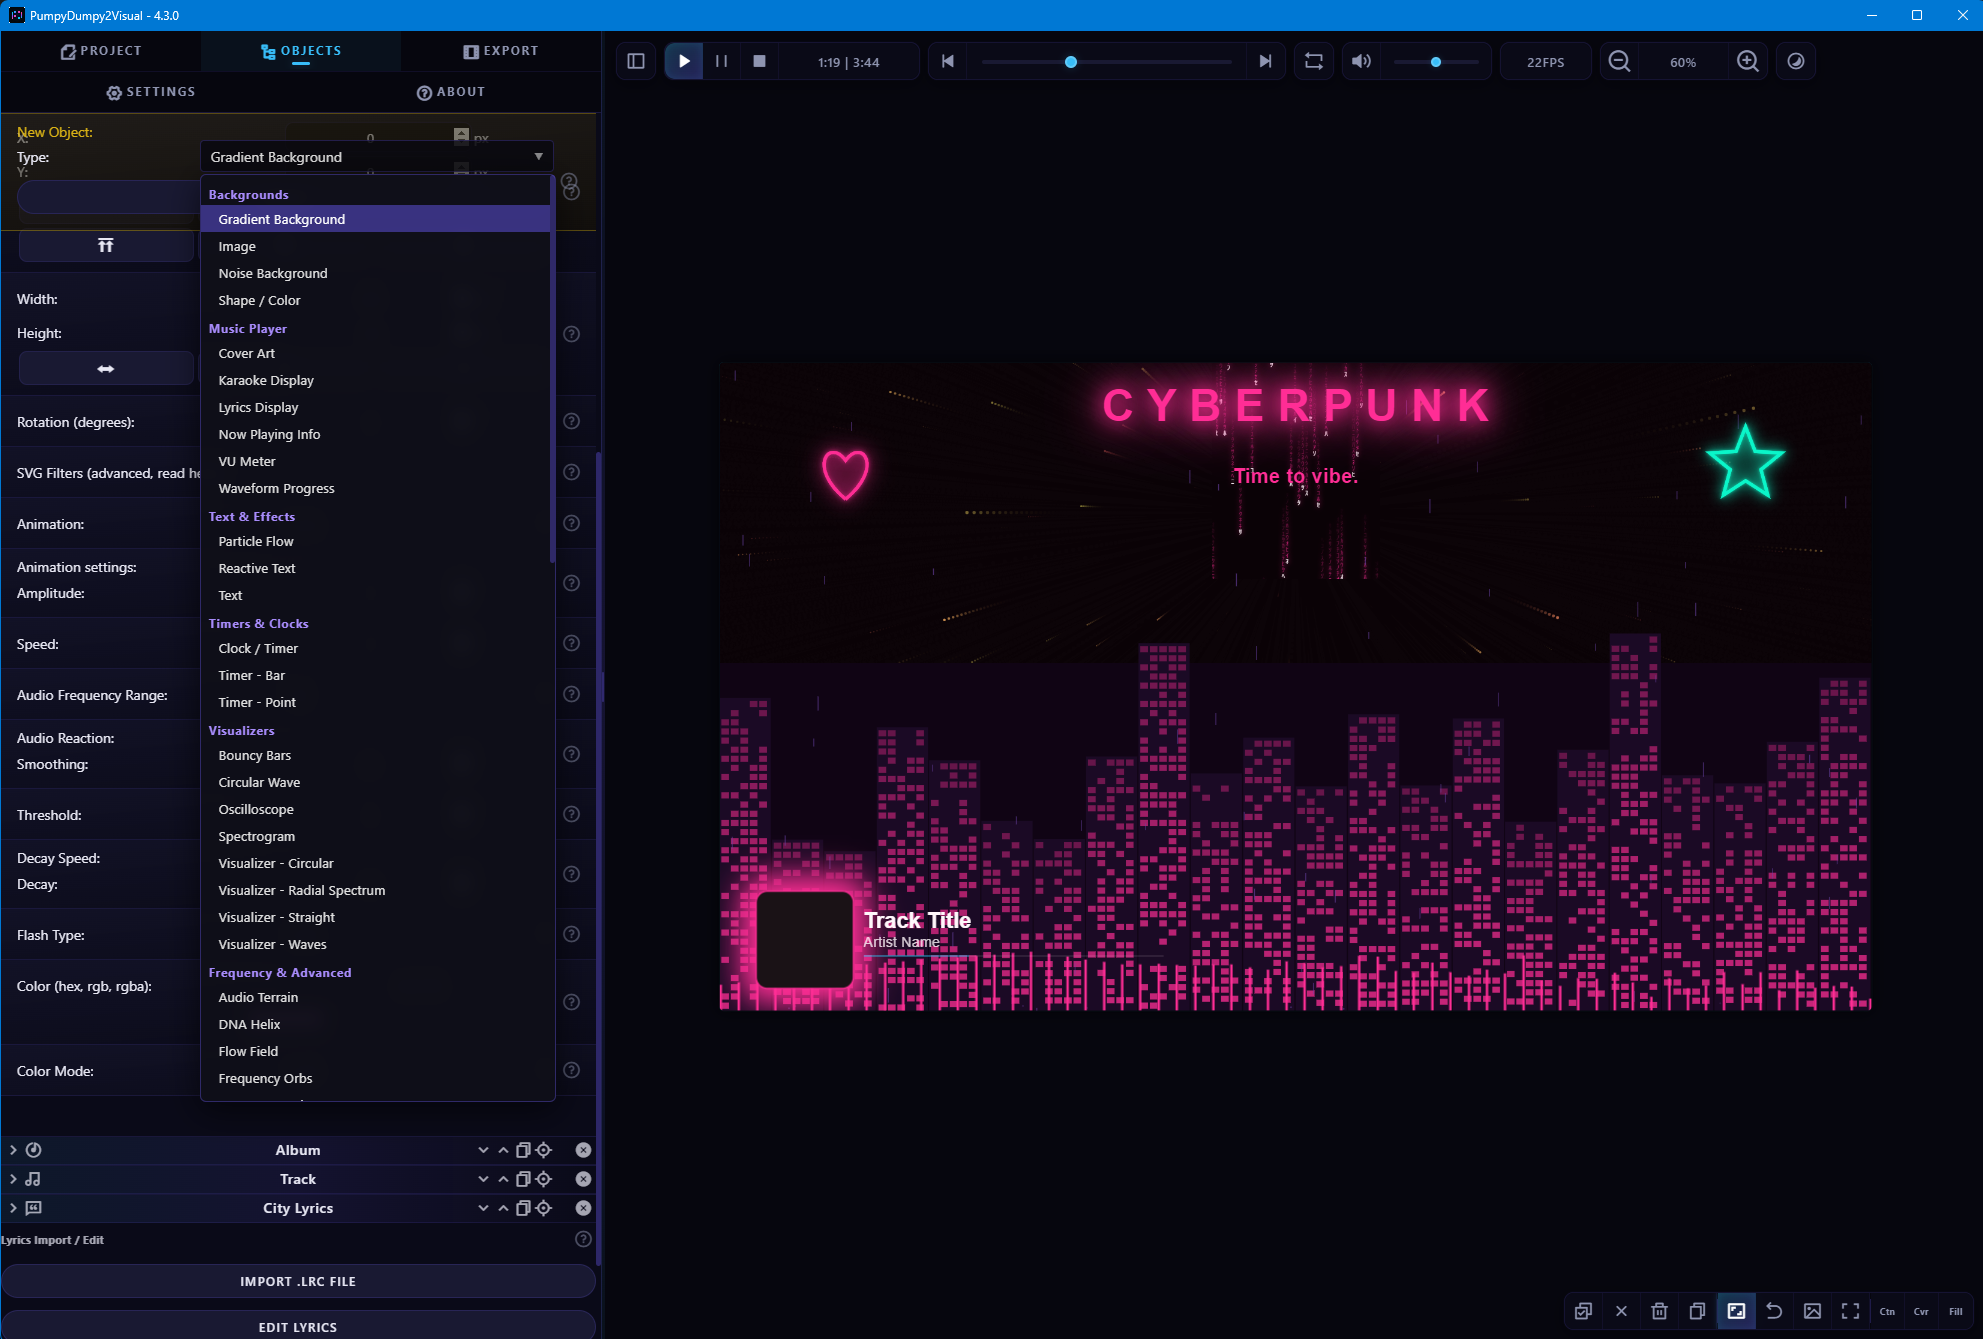The height and width of the screenshot is (1339, 1983).
Task: Expand the City Lyrics object row
Action: click(x=13, y=1208)
